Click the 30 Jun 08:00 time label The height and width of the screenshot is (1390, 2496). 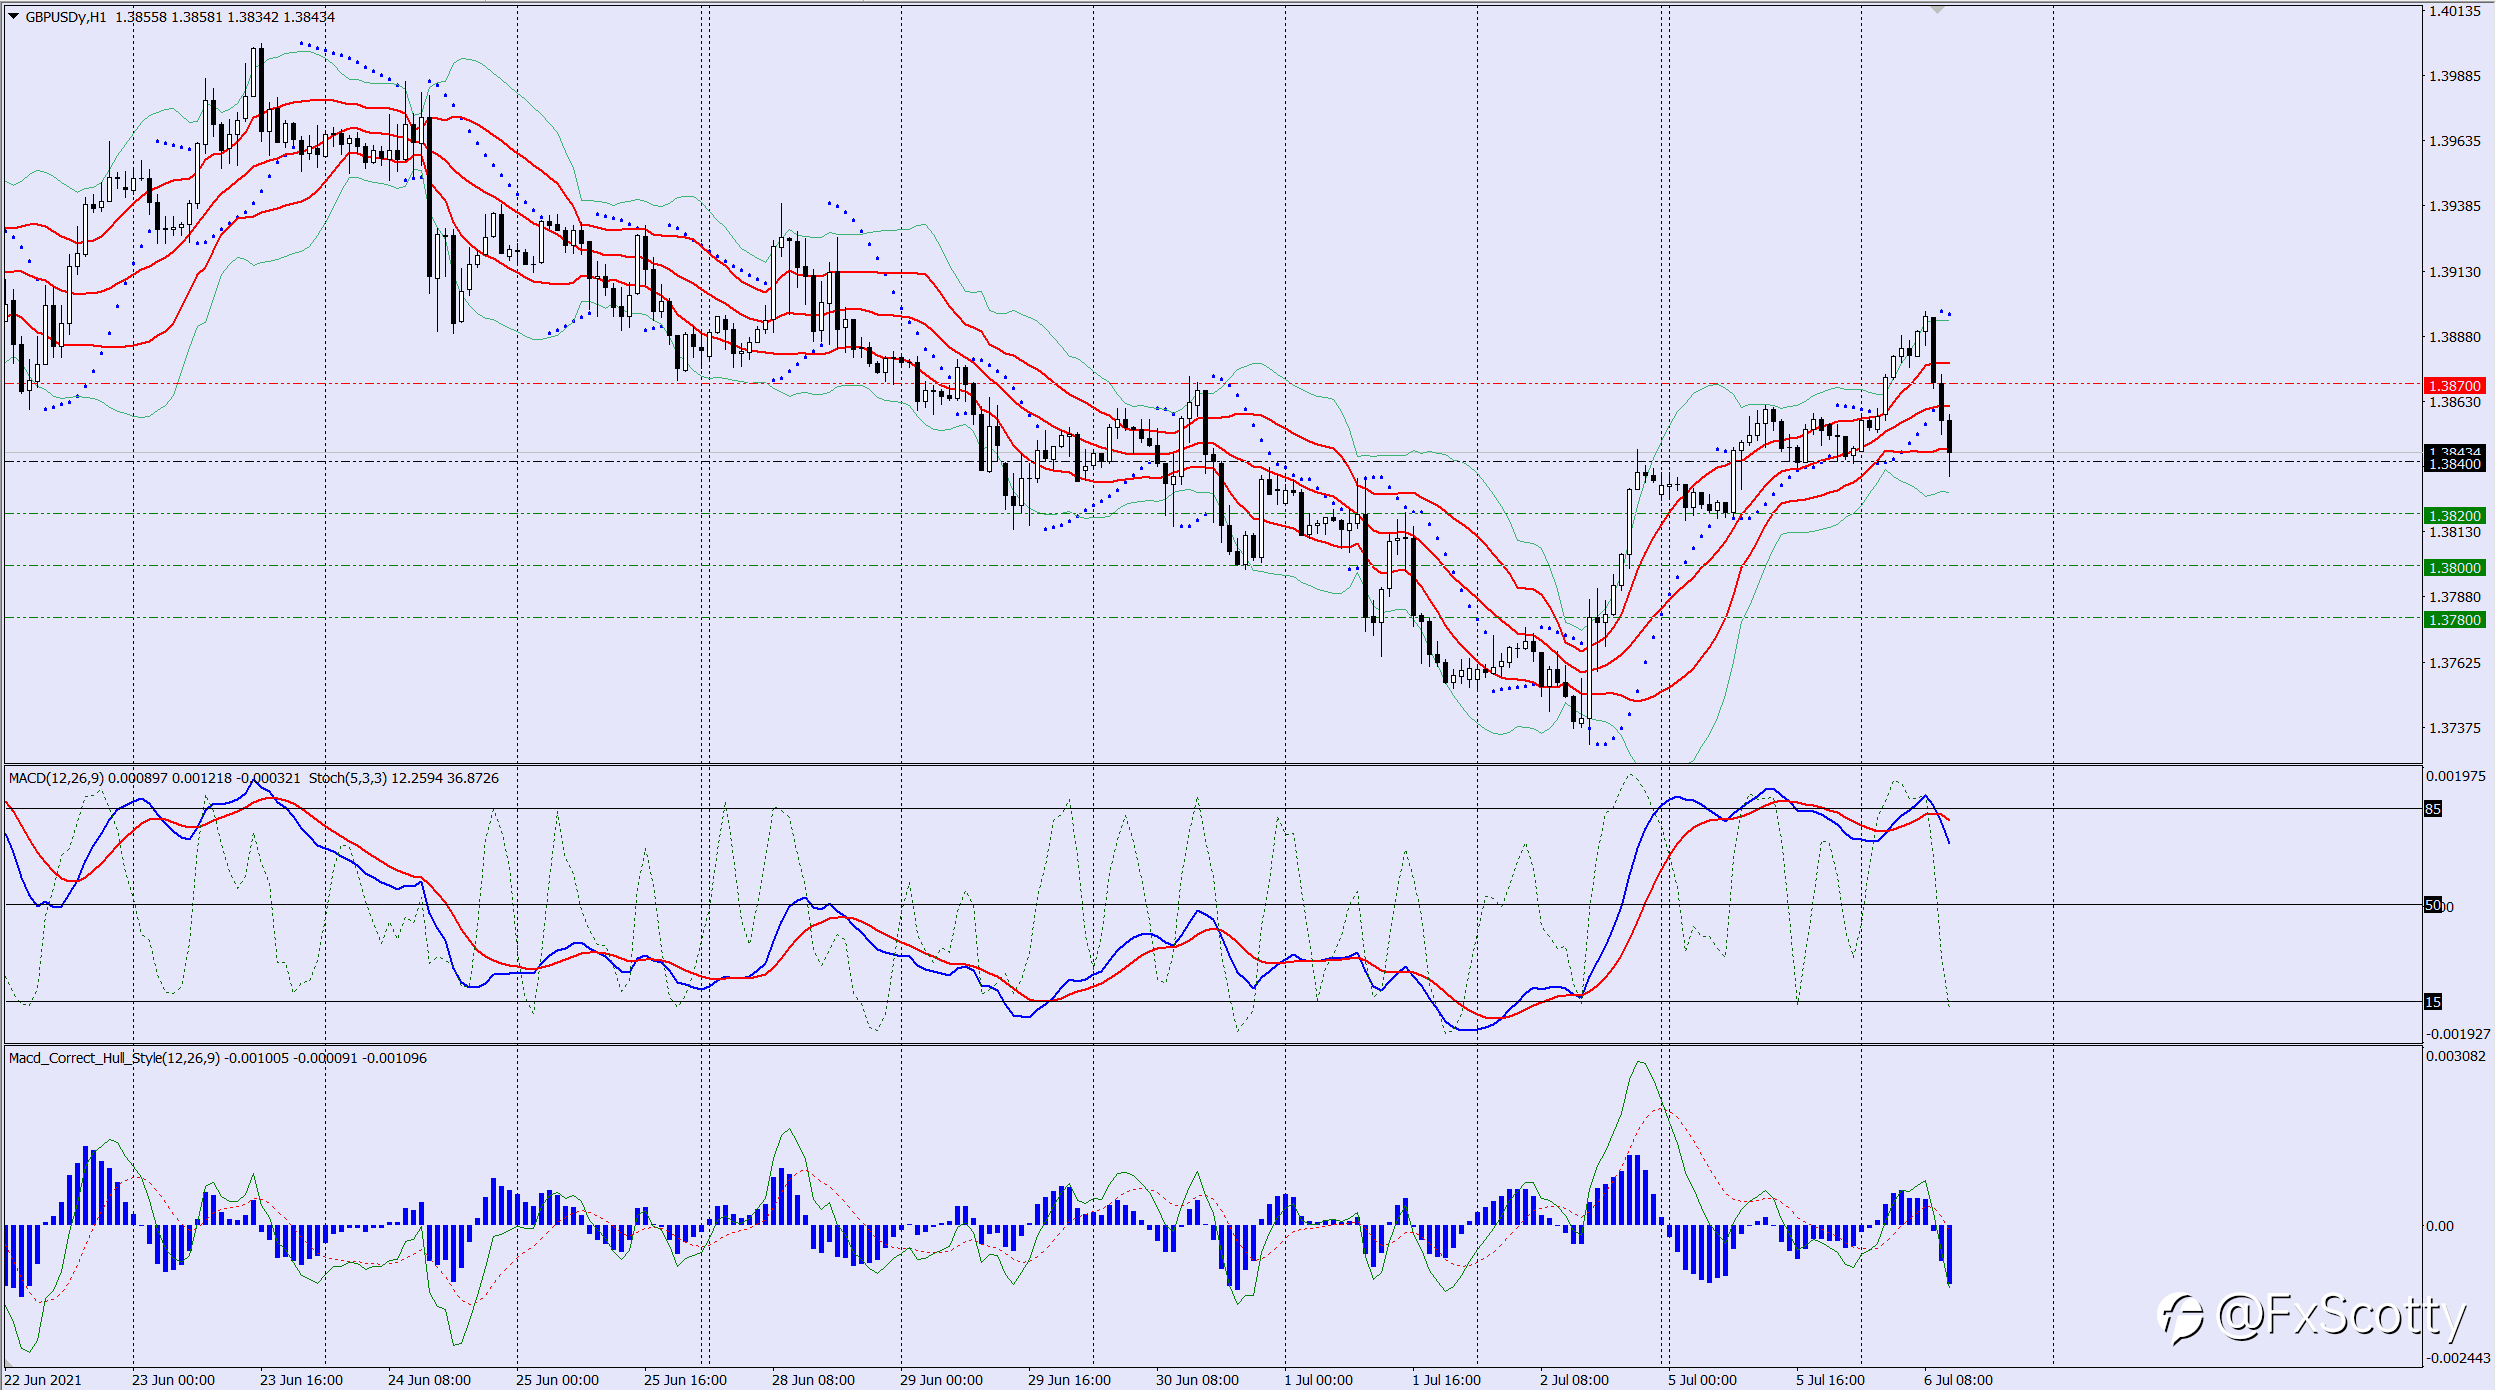[1197, 1380]
